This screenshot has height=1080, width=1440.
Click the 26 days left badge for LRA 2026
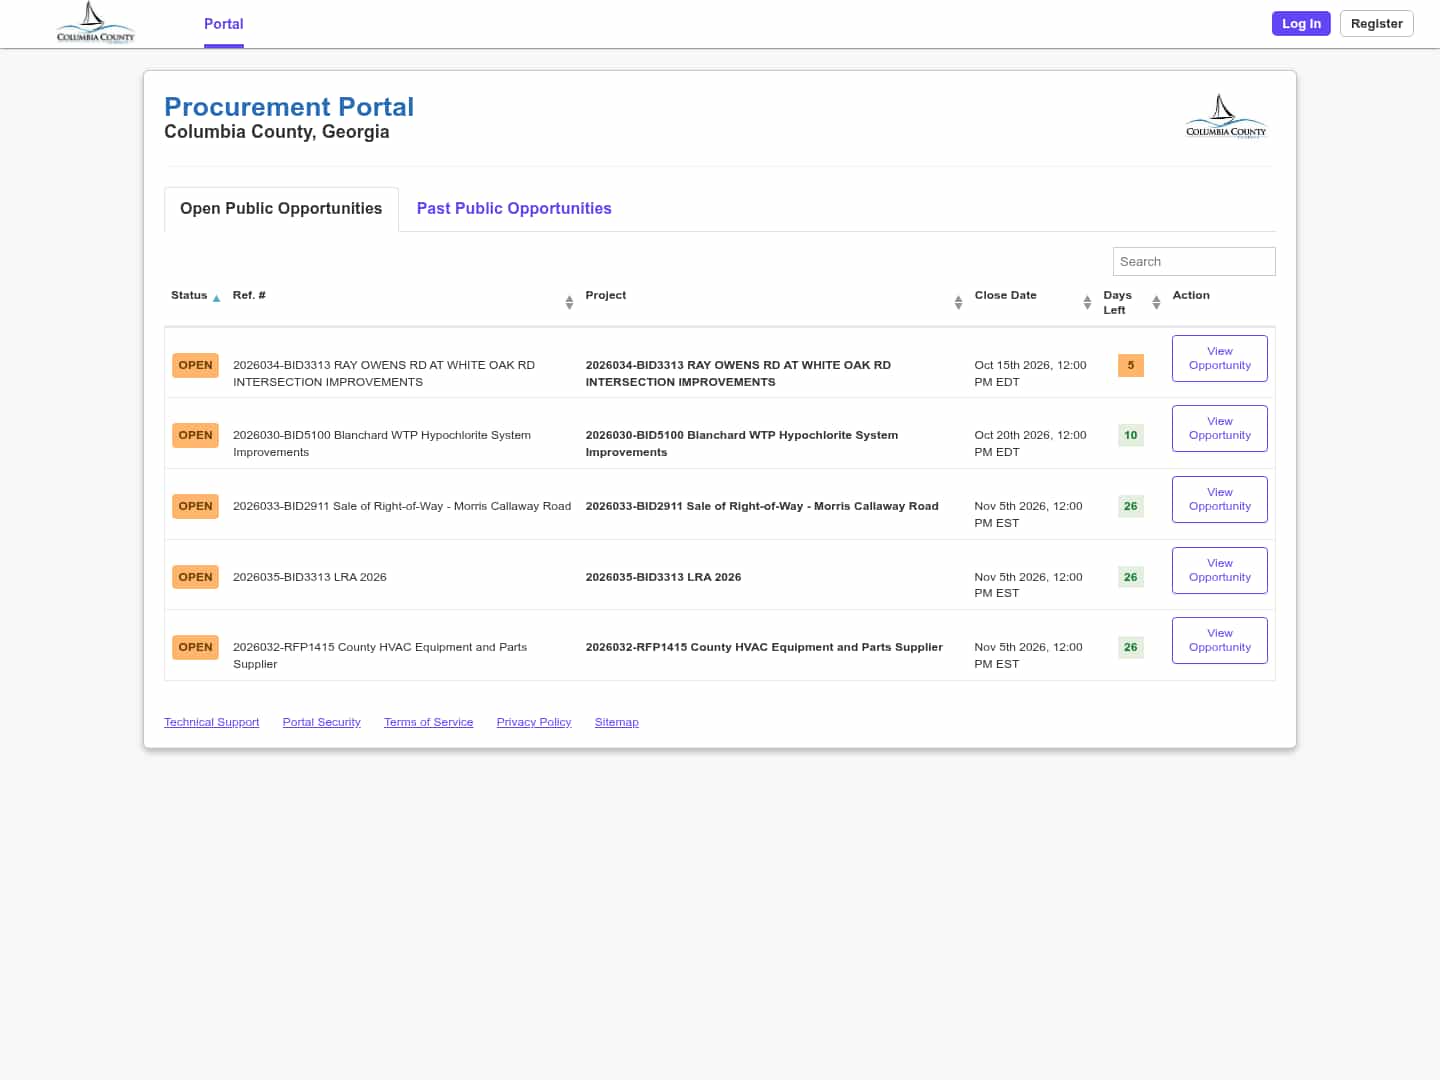pos(1131,577)
